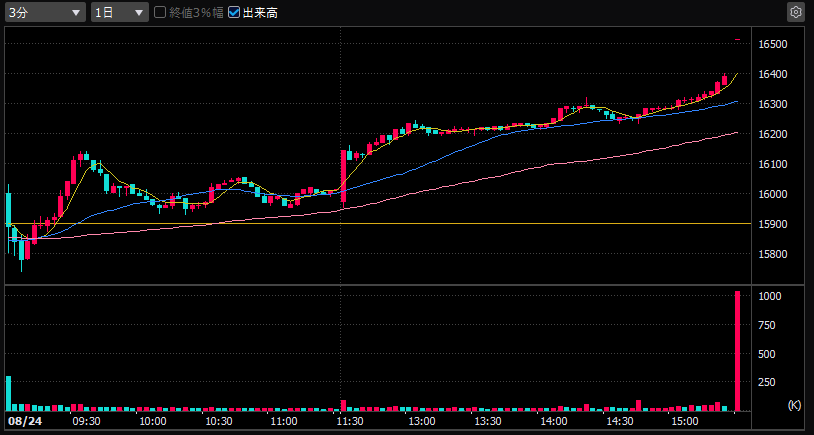814x435 pixels.
Task: Select the 16300 price axis label
Action: (x=772, y=104)
